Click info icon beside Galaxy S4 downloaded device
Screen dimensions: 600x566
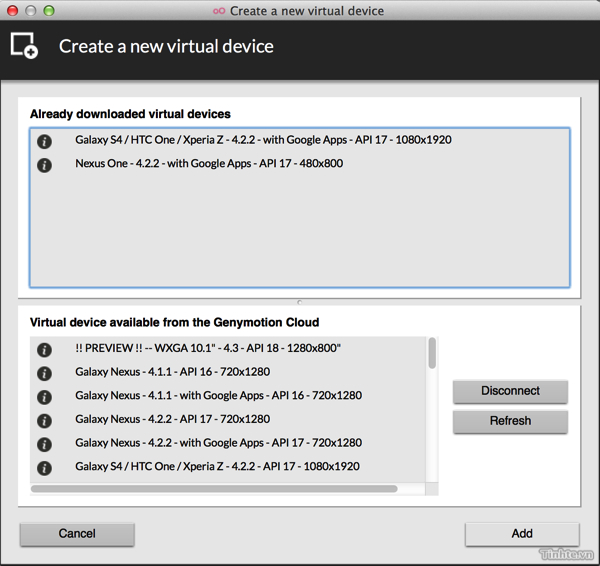click(44, 141)
